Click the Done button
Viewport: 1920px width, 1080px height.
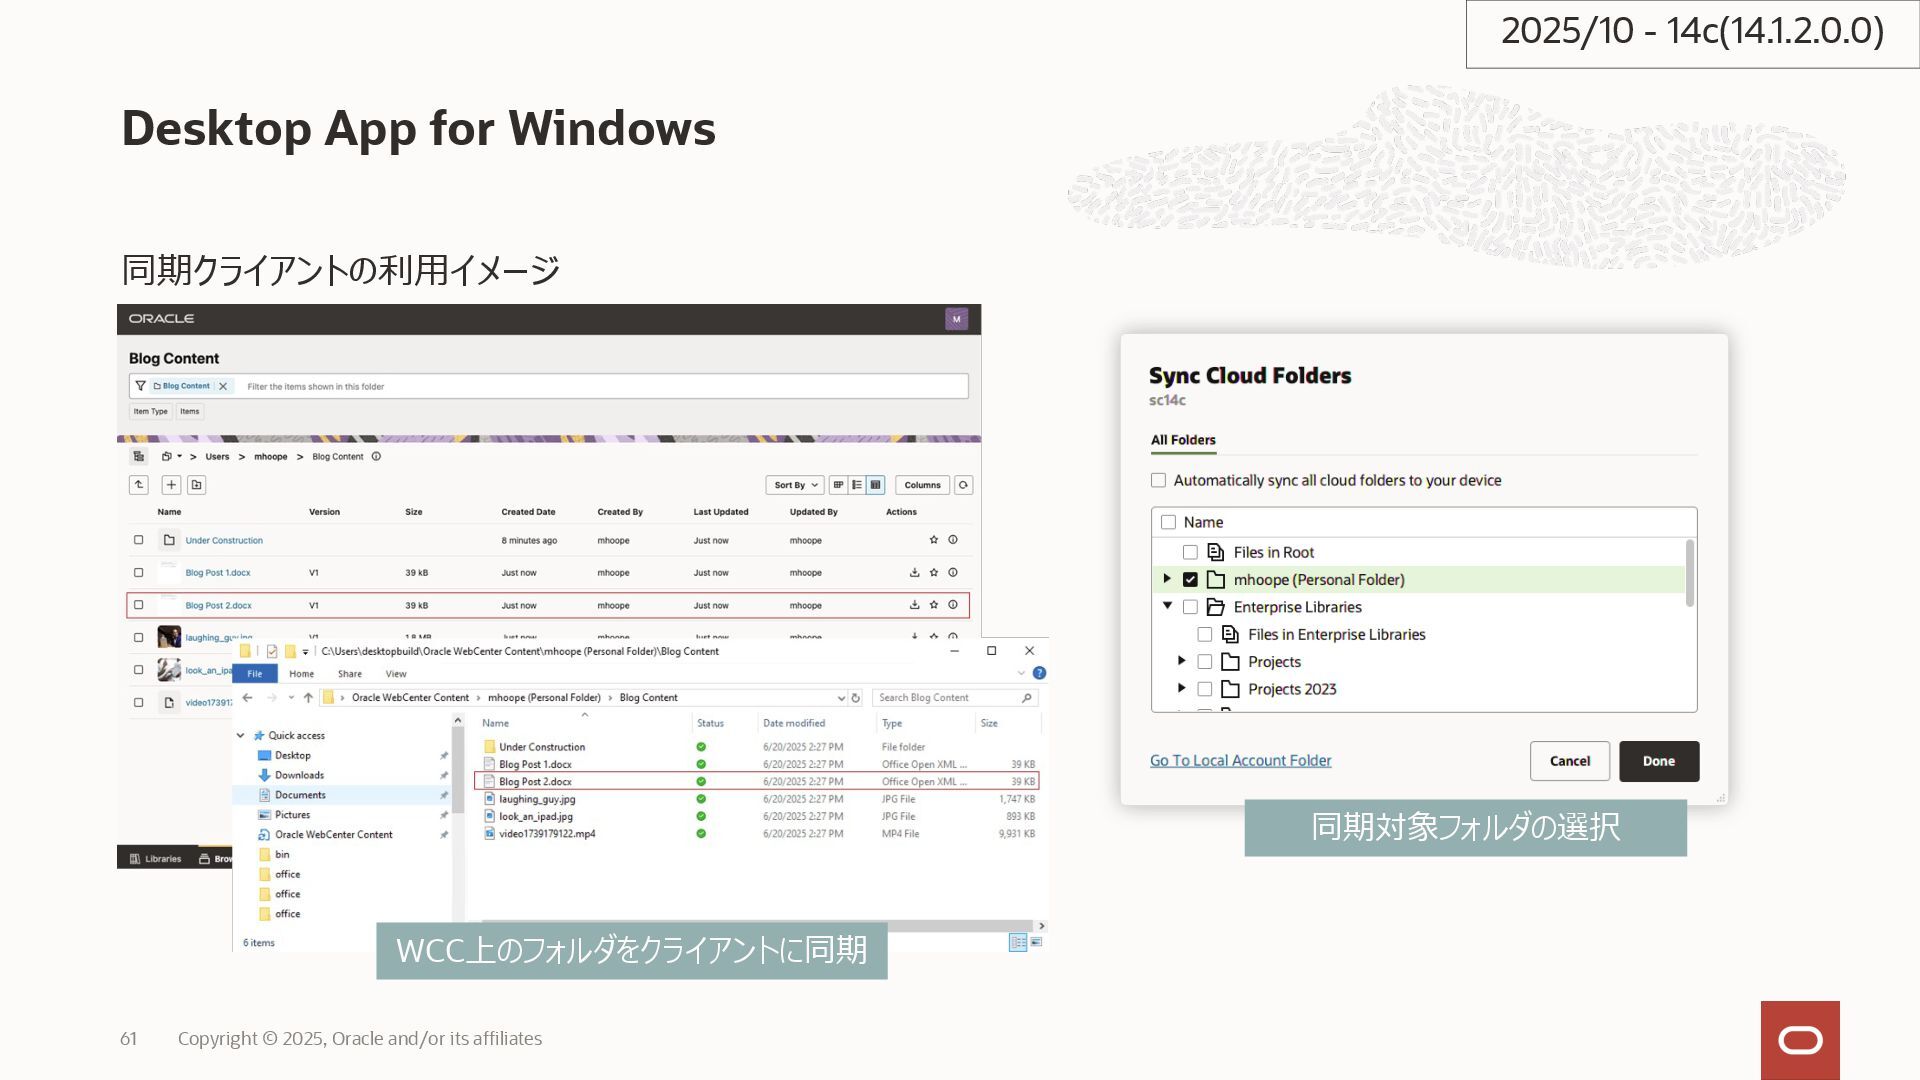[x=1658, y=761]
